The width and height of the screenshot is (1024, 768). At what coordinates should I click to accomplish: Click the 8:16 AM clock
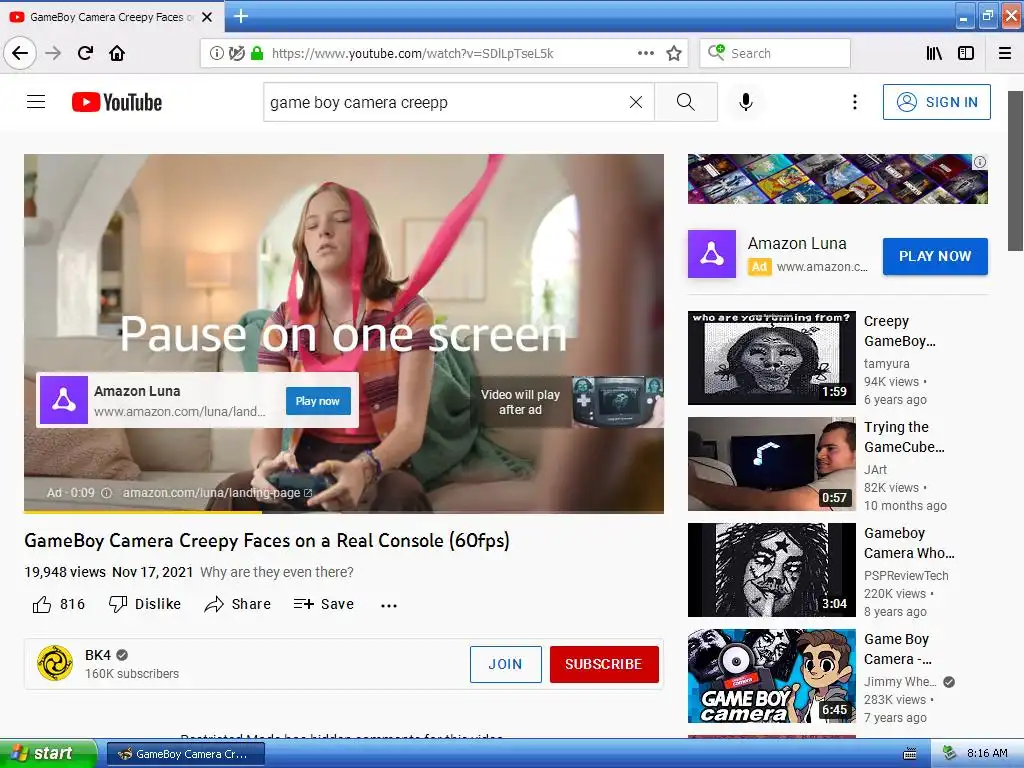[987, 753]
